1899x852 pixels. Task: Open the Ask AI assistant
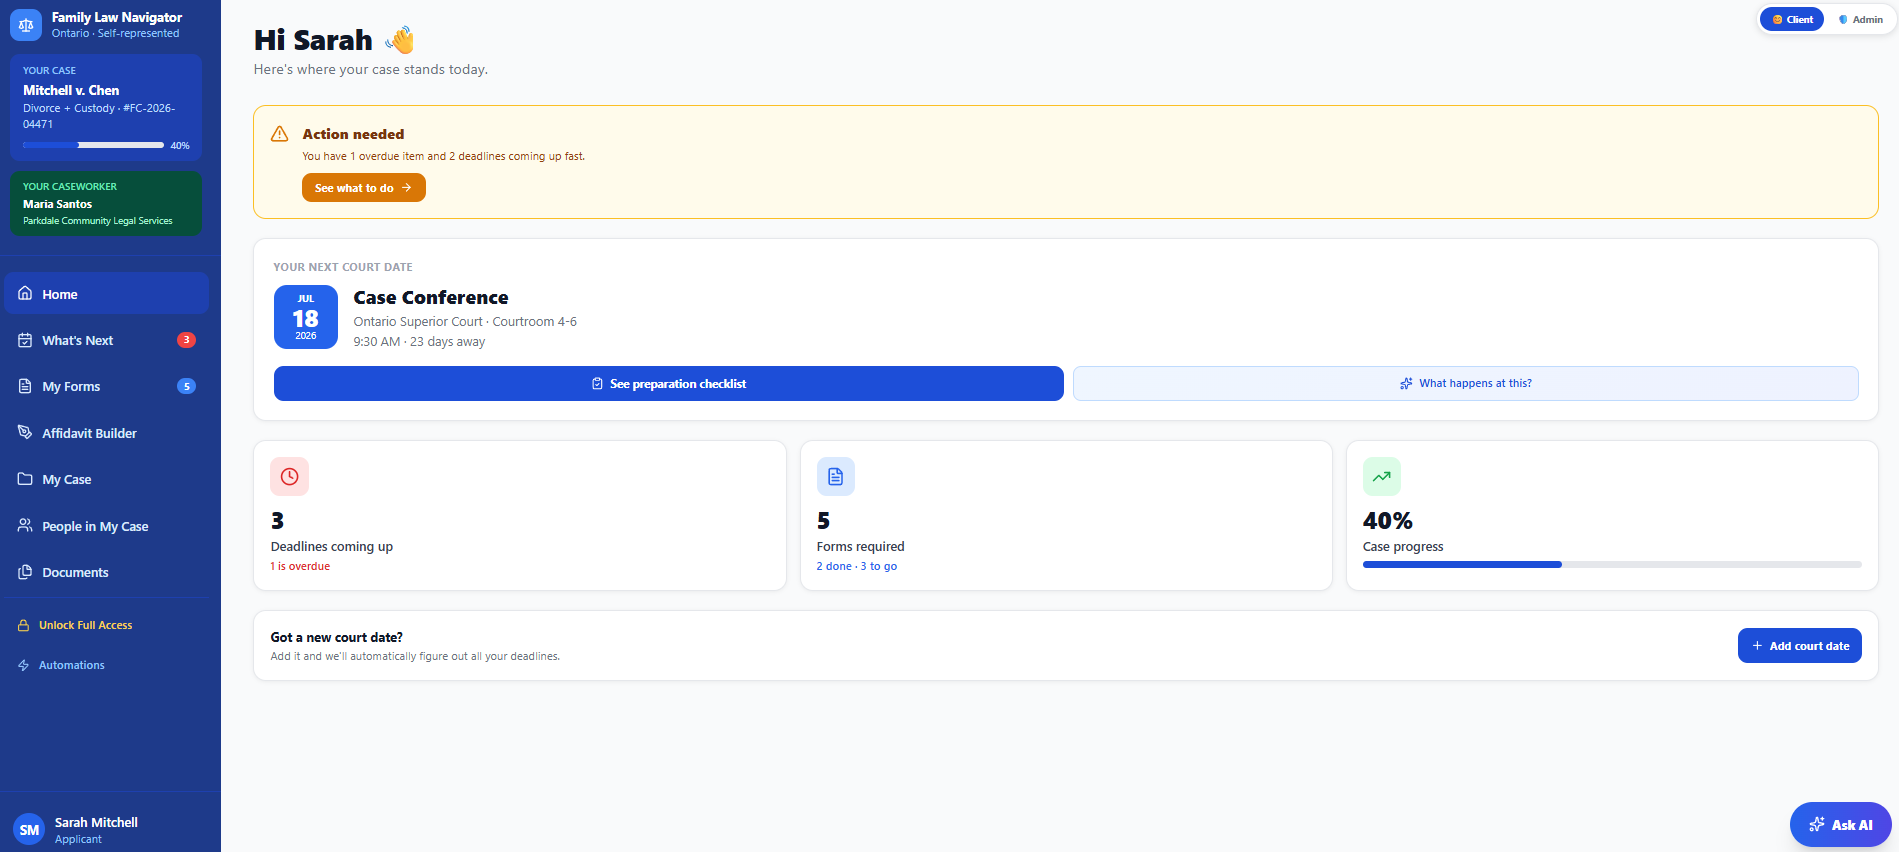click(x=1841, y=825)
